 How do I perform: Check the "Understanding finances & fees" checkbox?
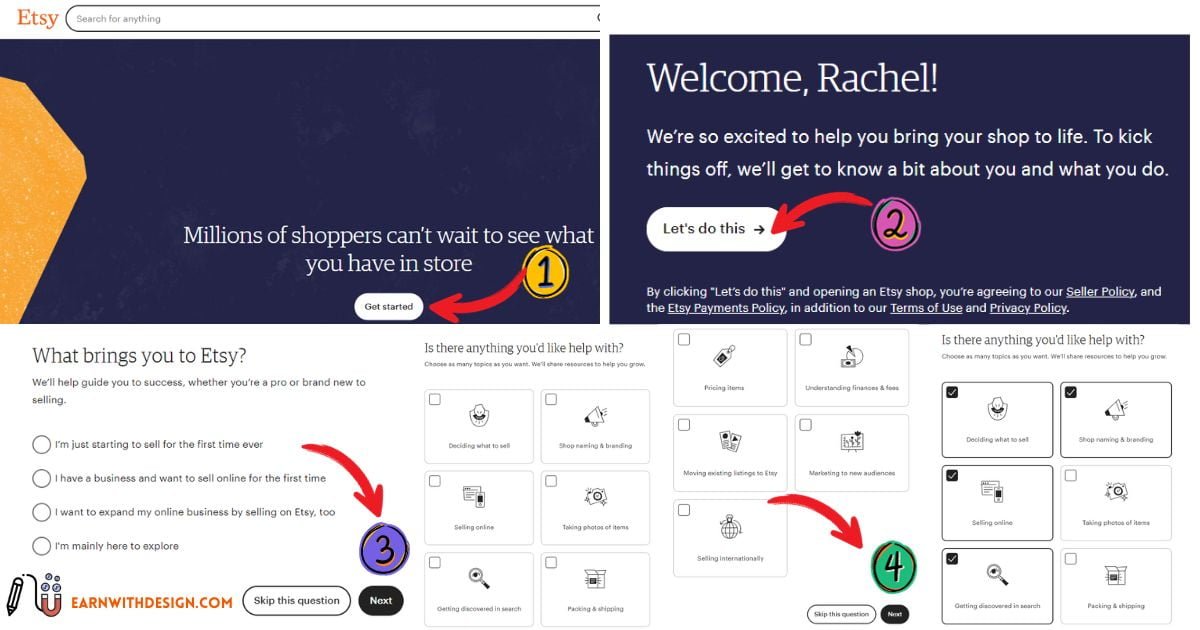click(x=805, y=339)
